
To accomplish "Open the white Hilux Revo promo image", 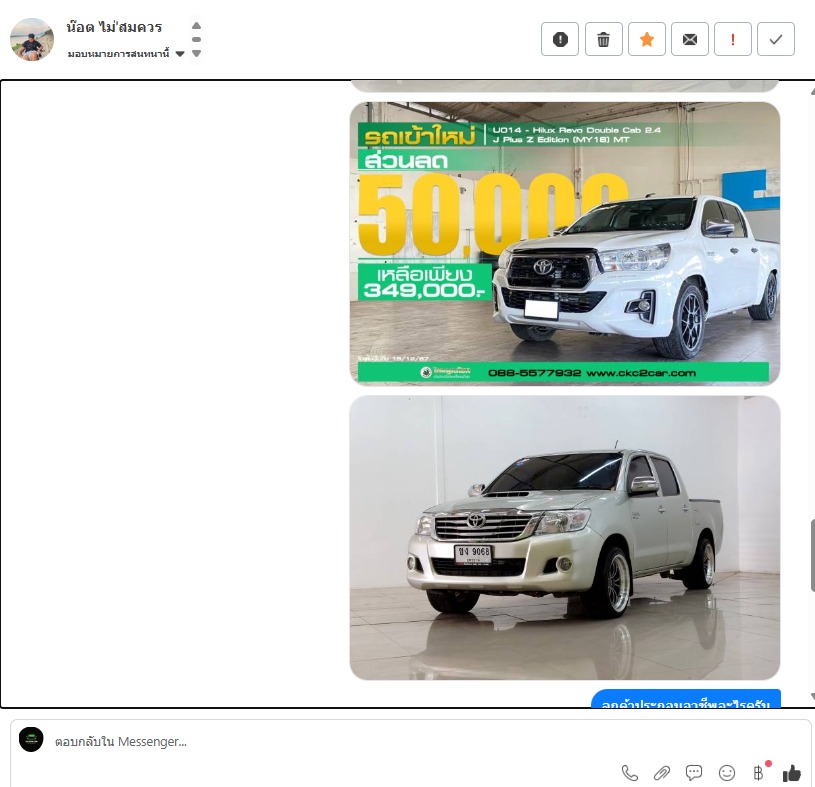I will pos(564,243).
